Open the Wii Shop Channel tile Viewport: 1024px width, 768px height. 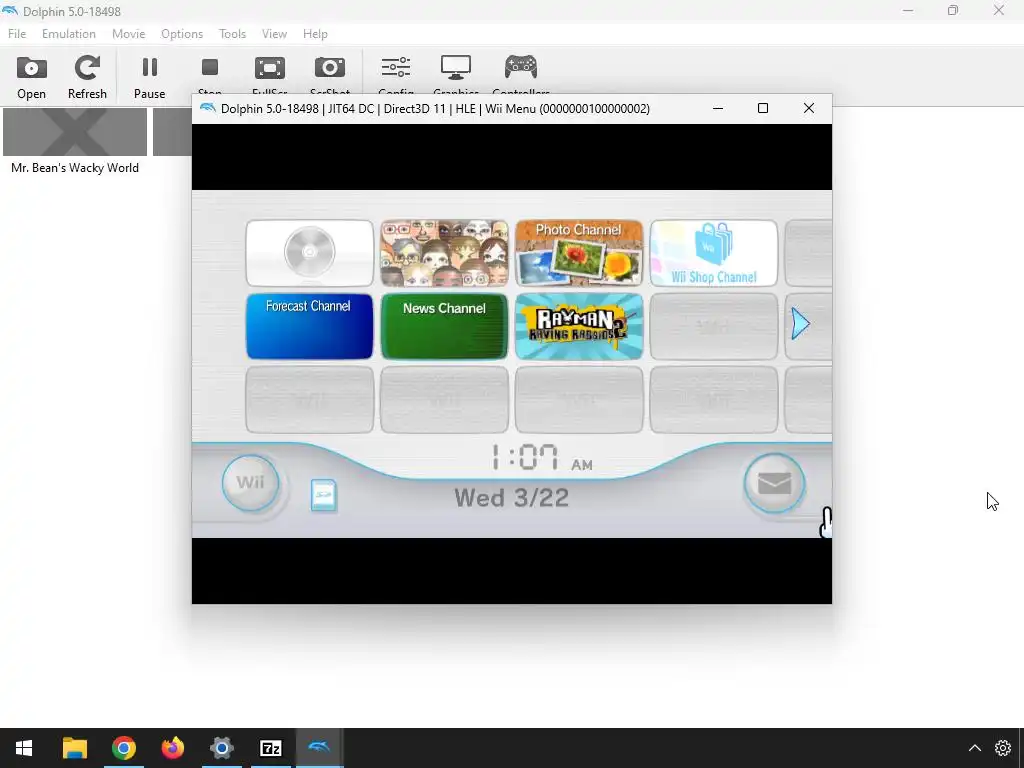coord(713,253)
